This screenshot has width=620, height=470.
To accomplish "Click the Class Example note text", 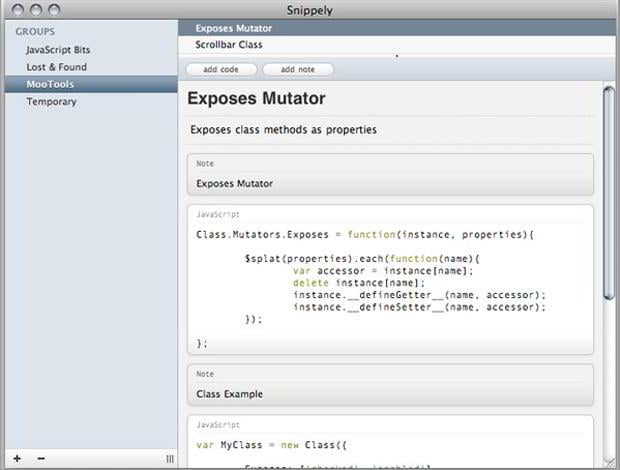I will [x=230, y=394].
